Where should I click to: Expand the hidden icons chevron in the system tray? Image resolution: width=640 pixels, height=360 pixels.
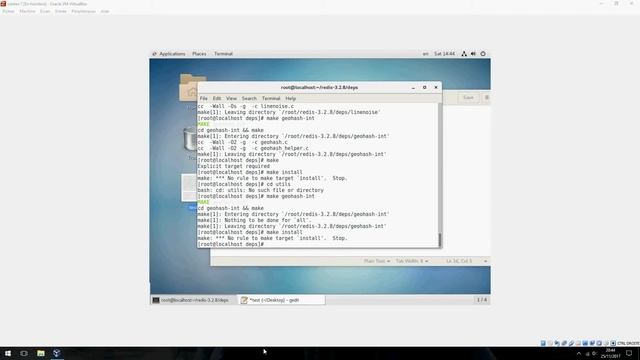pyautogui.click(x=578, y=353)
